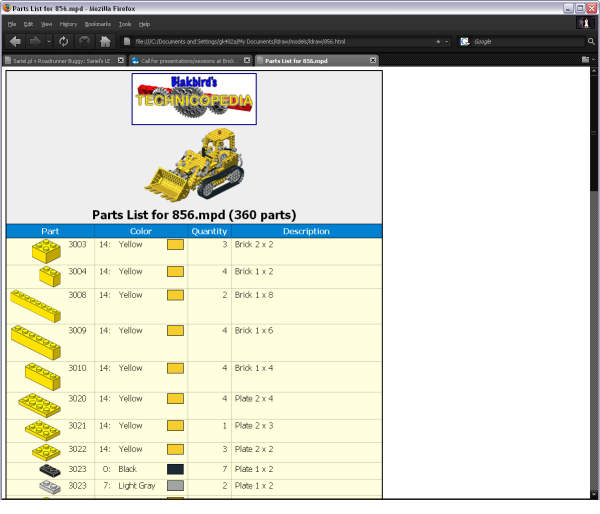Click part number 3020
Viewport: 600px width, 514px height.
pyautogui.click(x=77, y=399)
